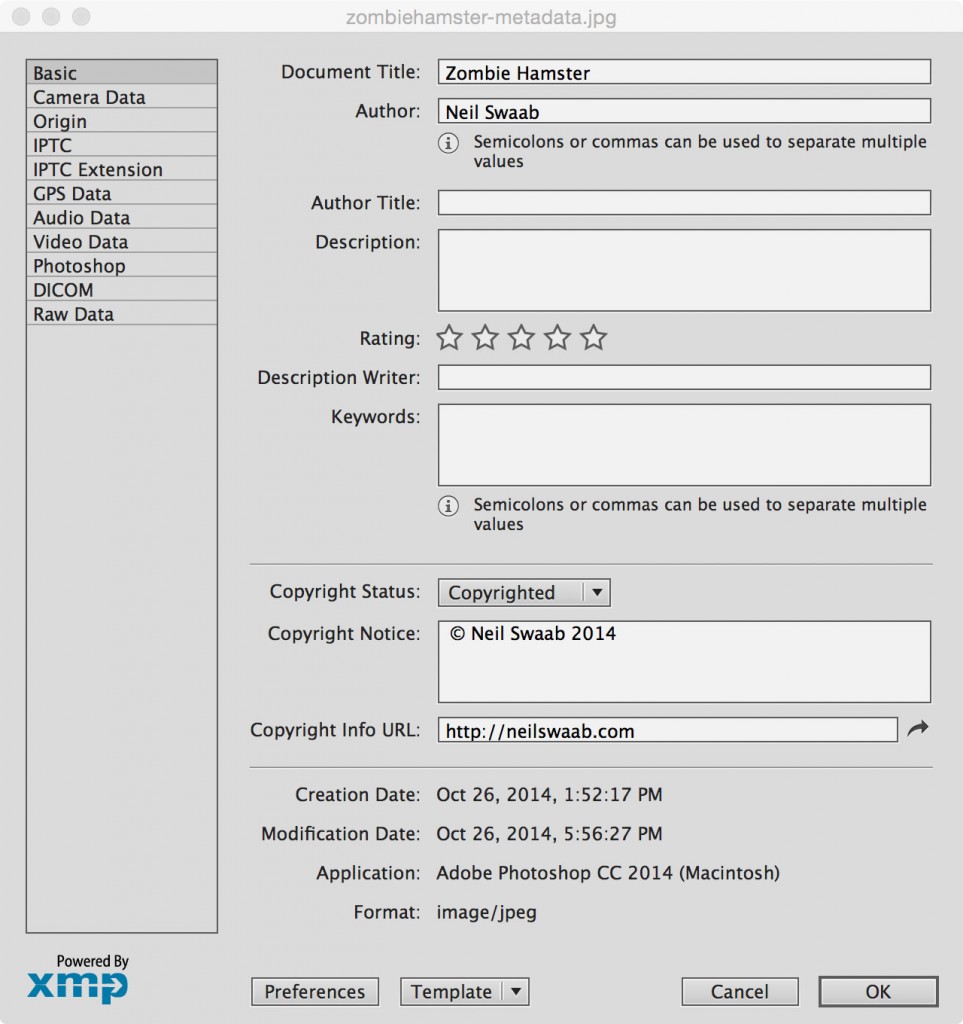Set rating to five stars
Screen dimensions: 963x1024
(x=593, y=338)
